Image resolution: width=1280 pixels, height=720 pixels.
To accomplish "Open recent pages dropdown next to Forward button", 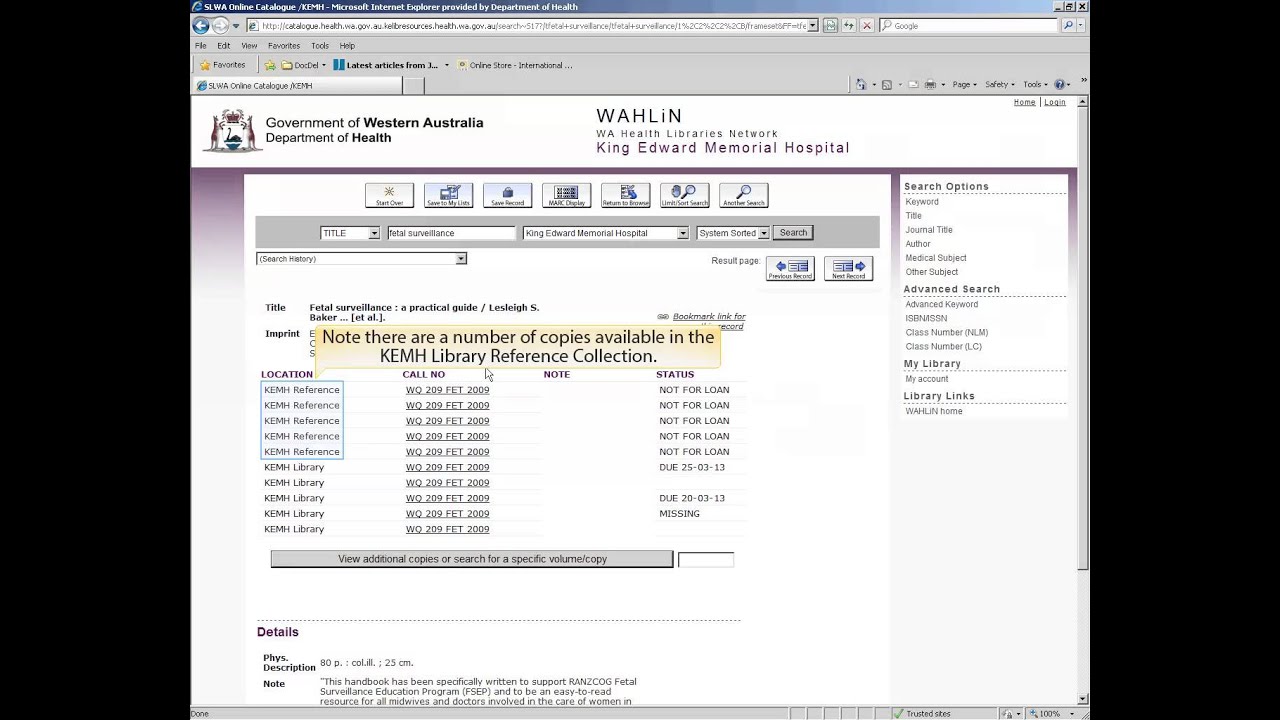I will 236,26.
